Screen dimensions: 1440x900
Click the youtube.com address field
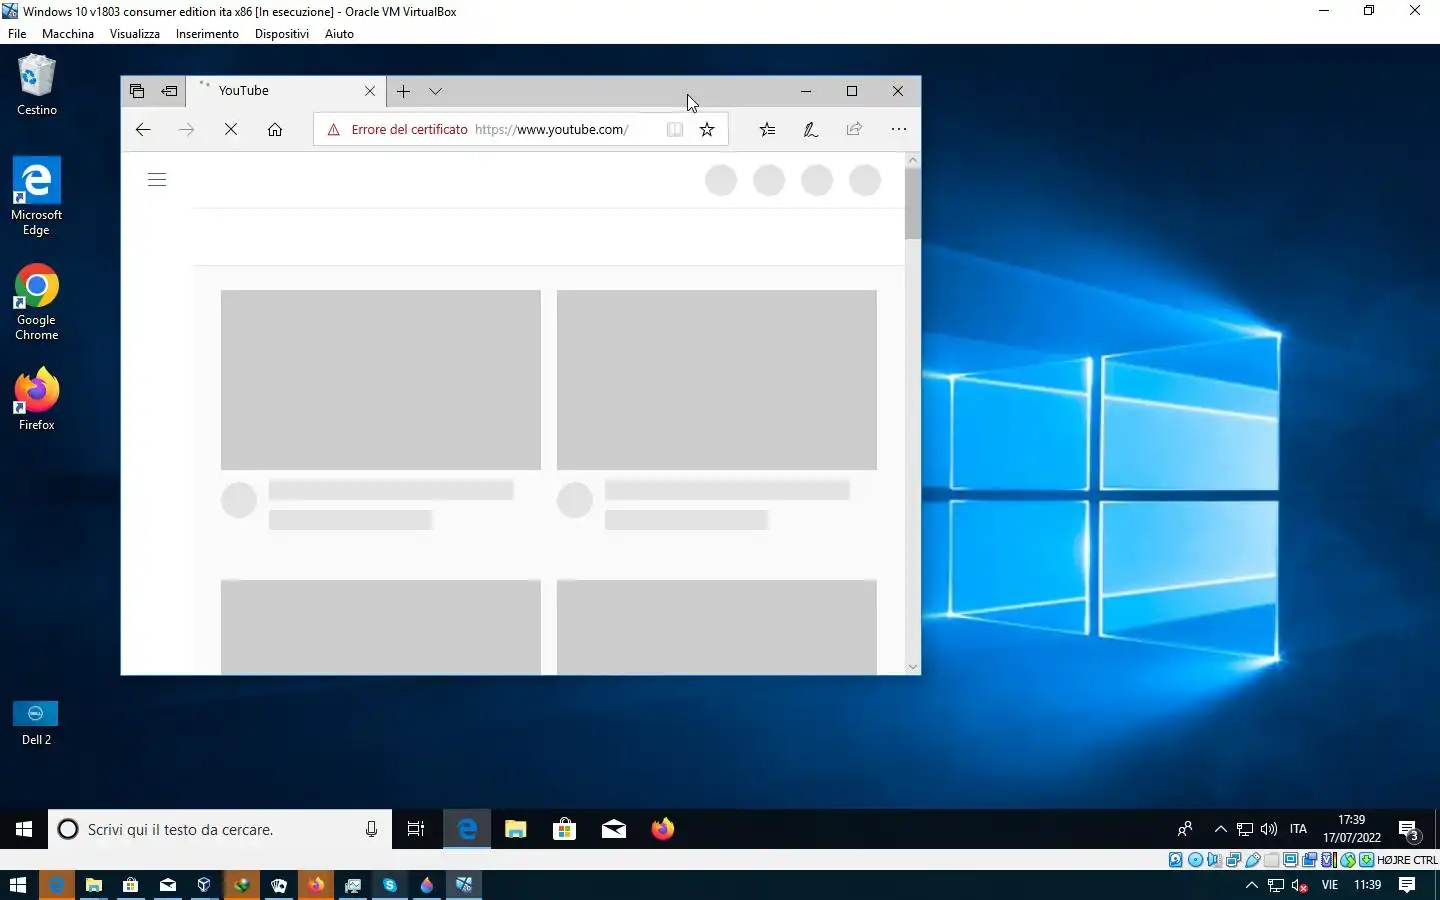pyautogui.click(x=551, y=129)
